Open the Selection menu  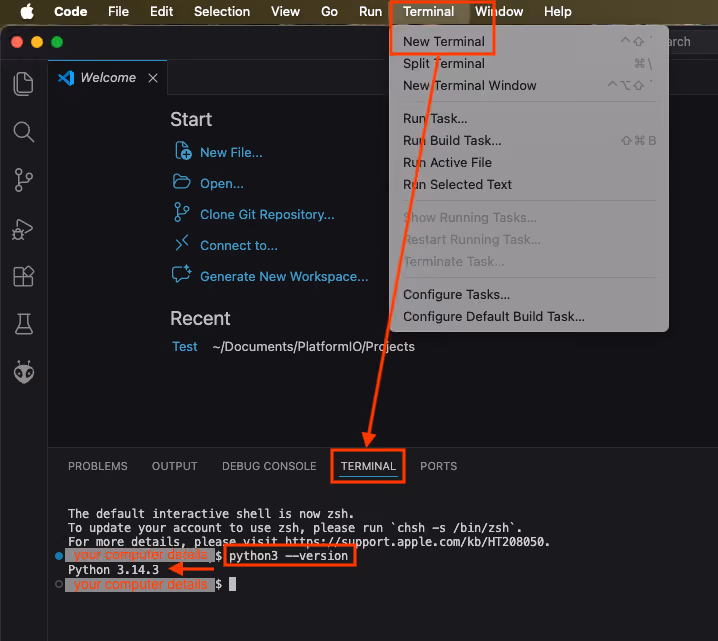(222, 11)
